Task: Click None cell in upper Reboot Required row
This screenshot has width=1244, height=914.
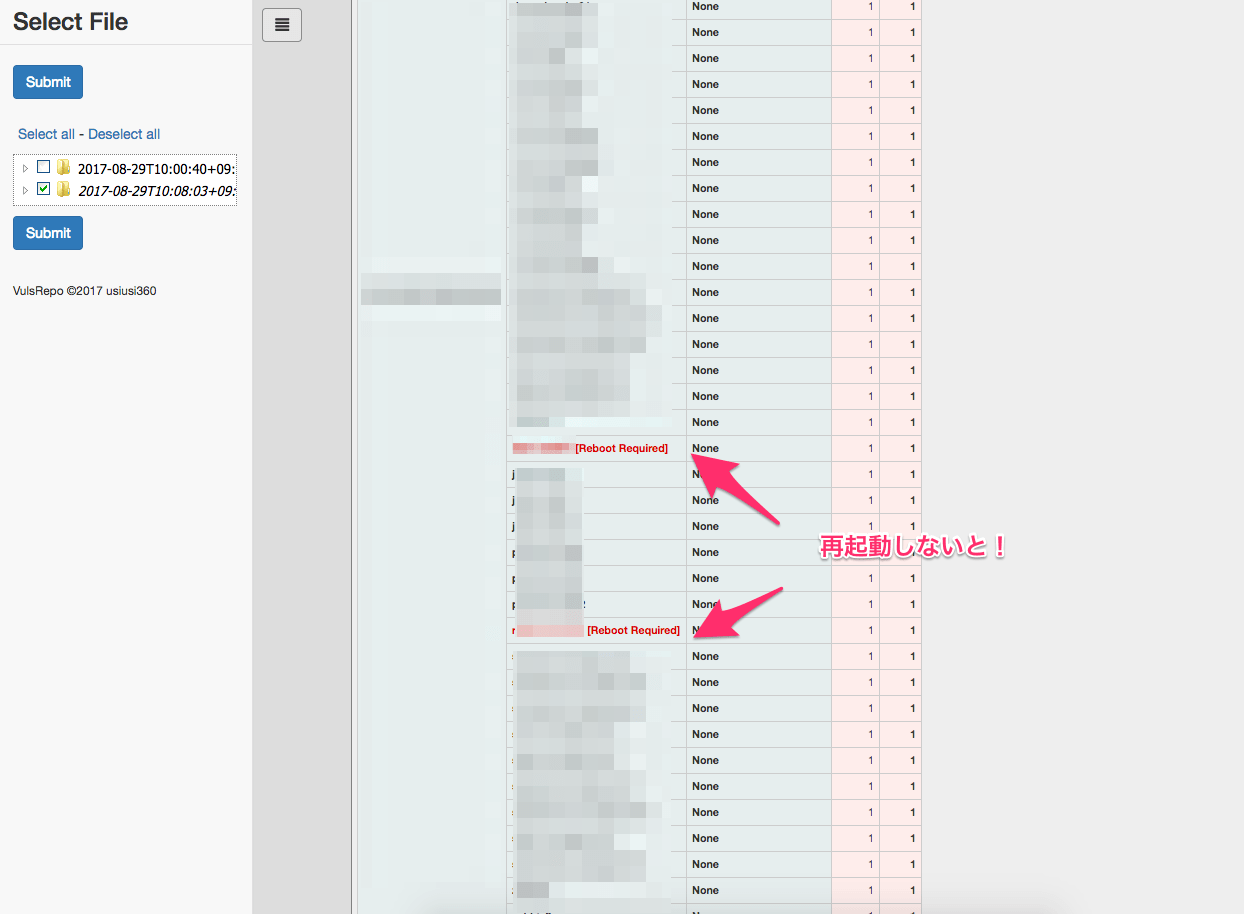Action: click(705, 448)
